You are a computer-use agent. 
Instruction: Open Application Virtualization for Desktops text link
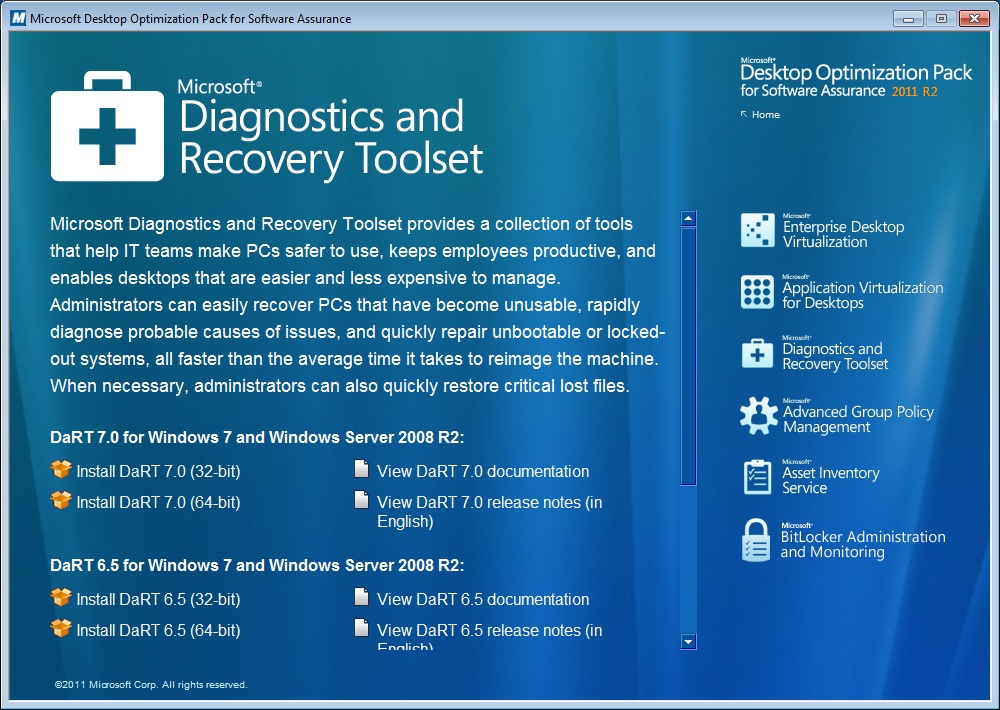pyautogui.click(x=862, y=295)
